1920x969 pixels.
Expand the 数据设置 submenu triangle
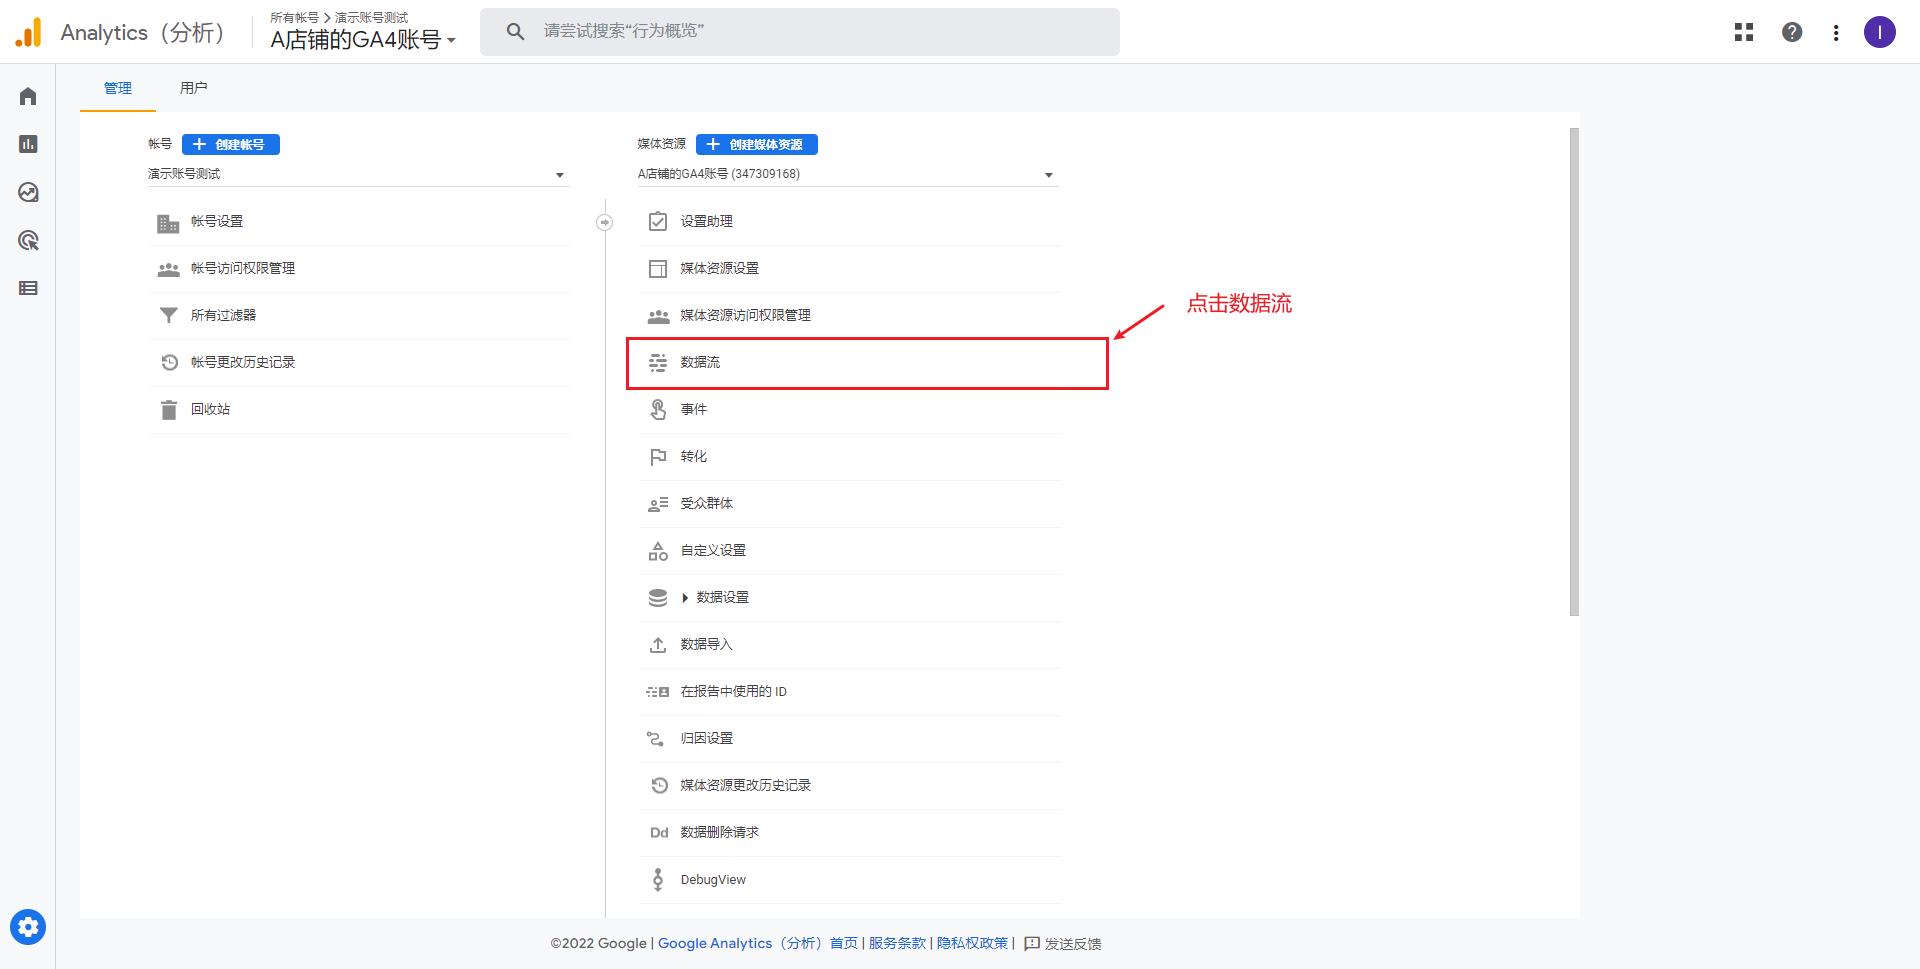685,598
